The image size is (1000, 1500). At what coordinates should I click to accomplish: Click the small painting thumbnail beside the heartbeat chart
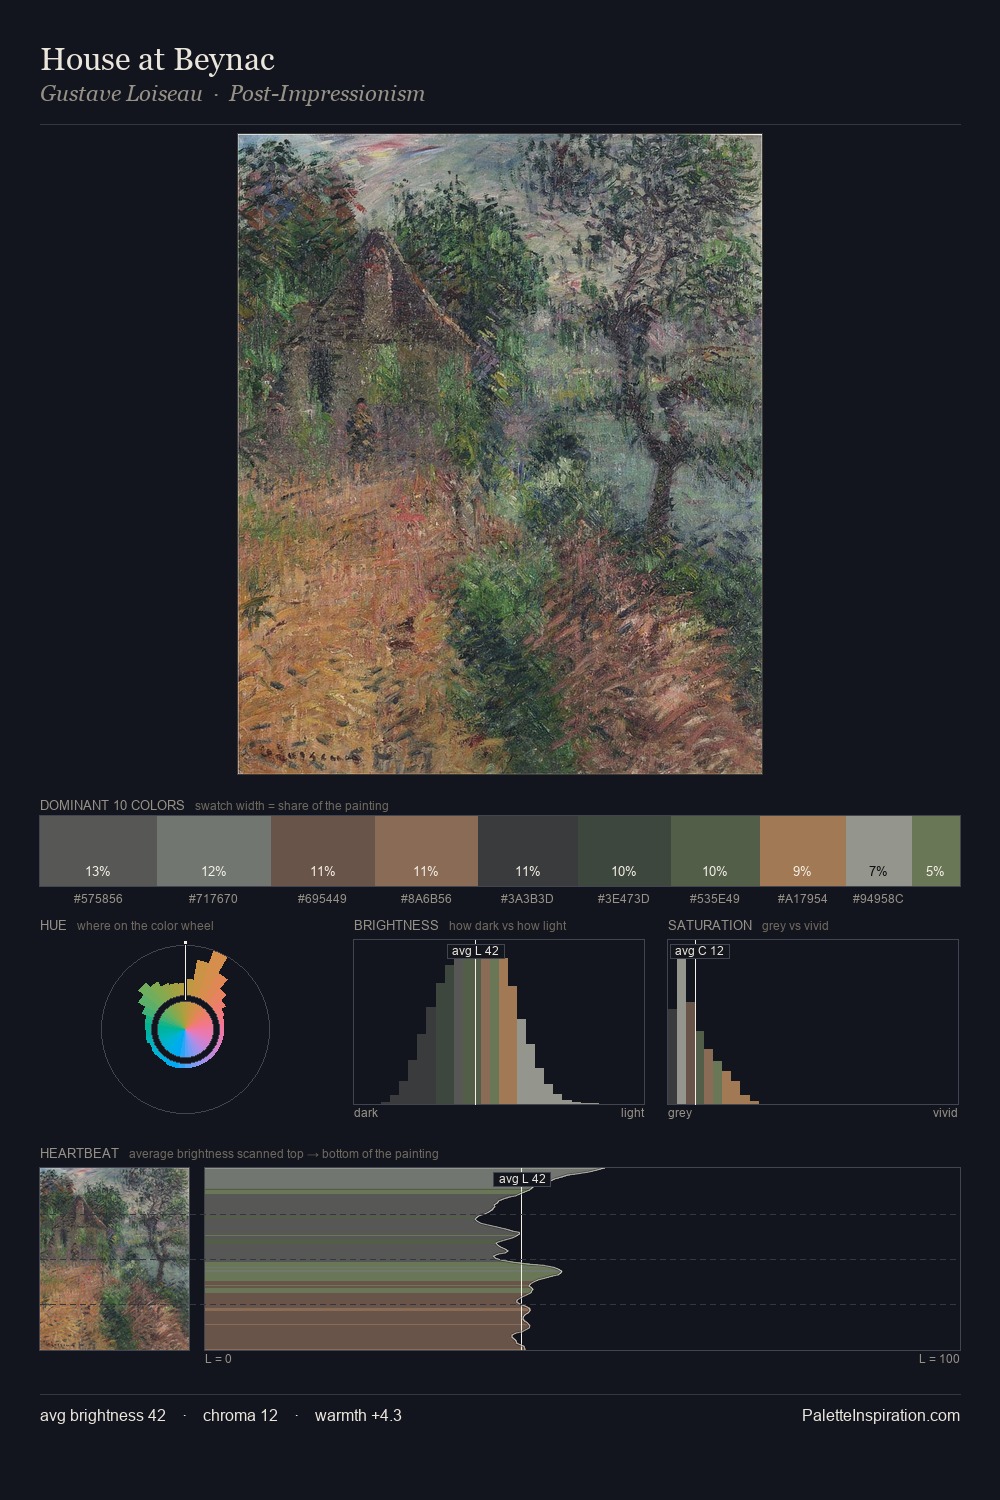click(114, 1259)
